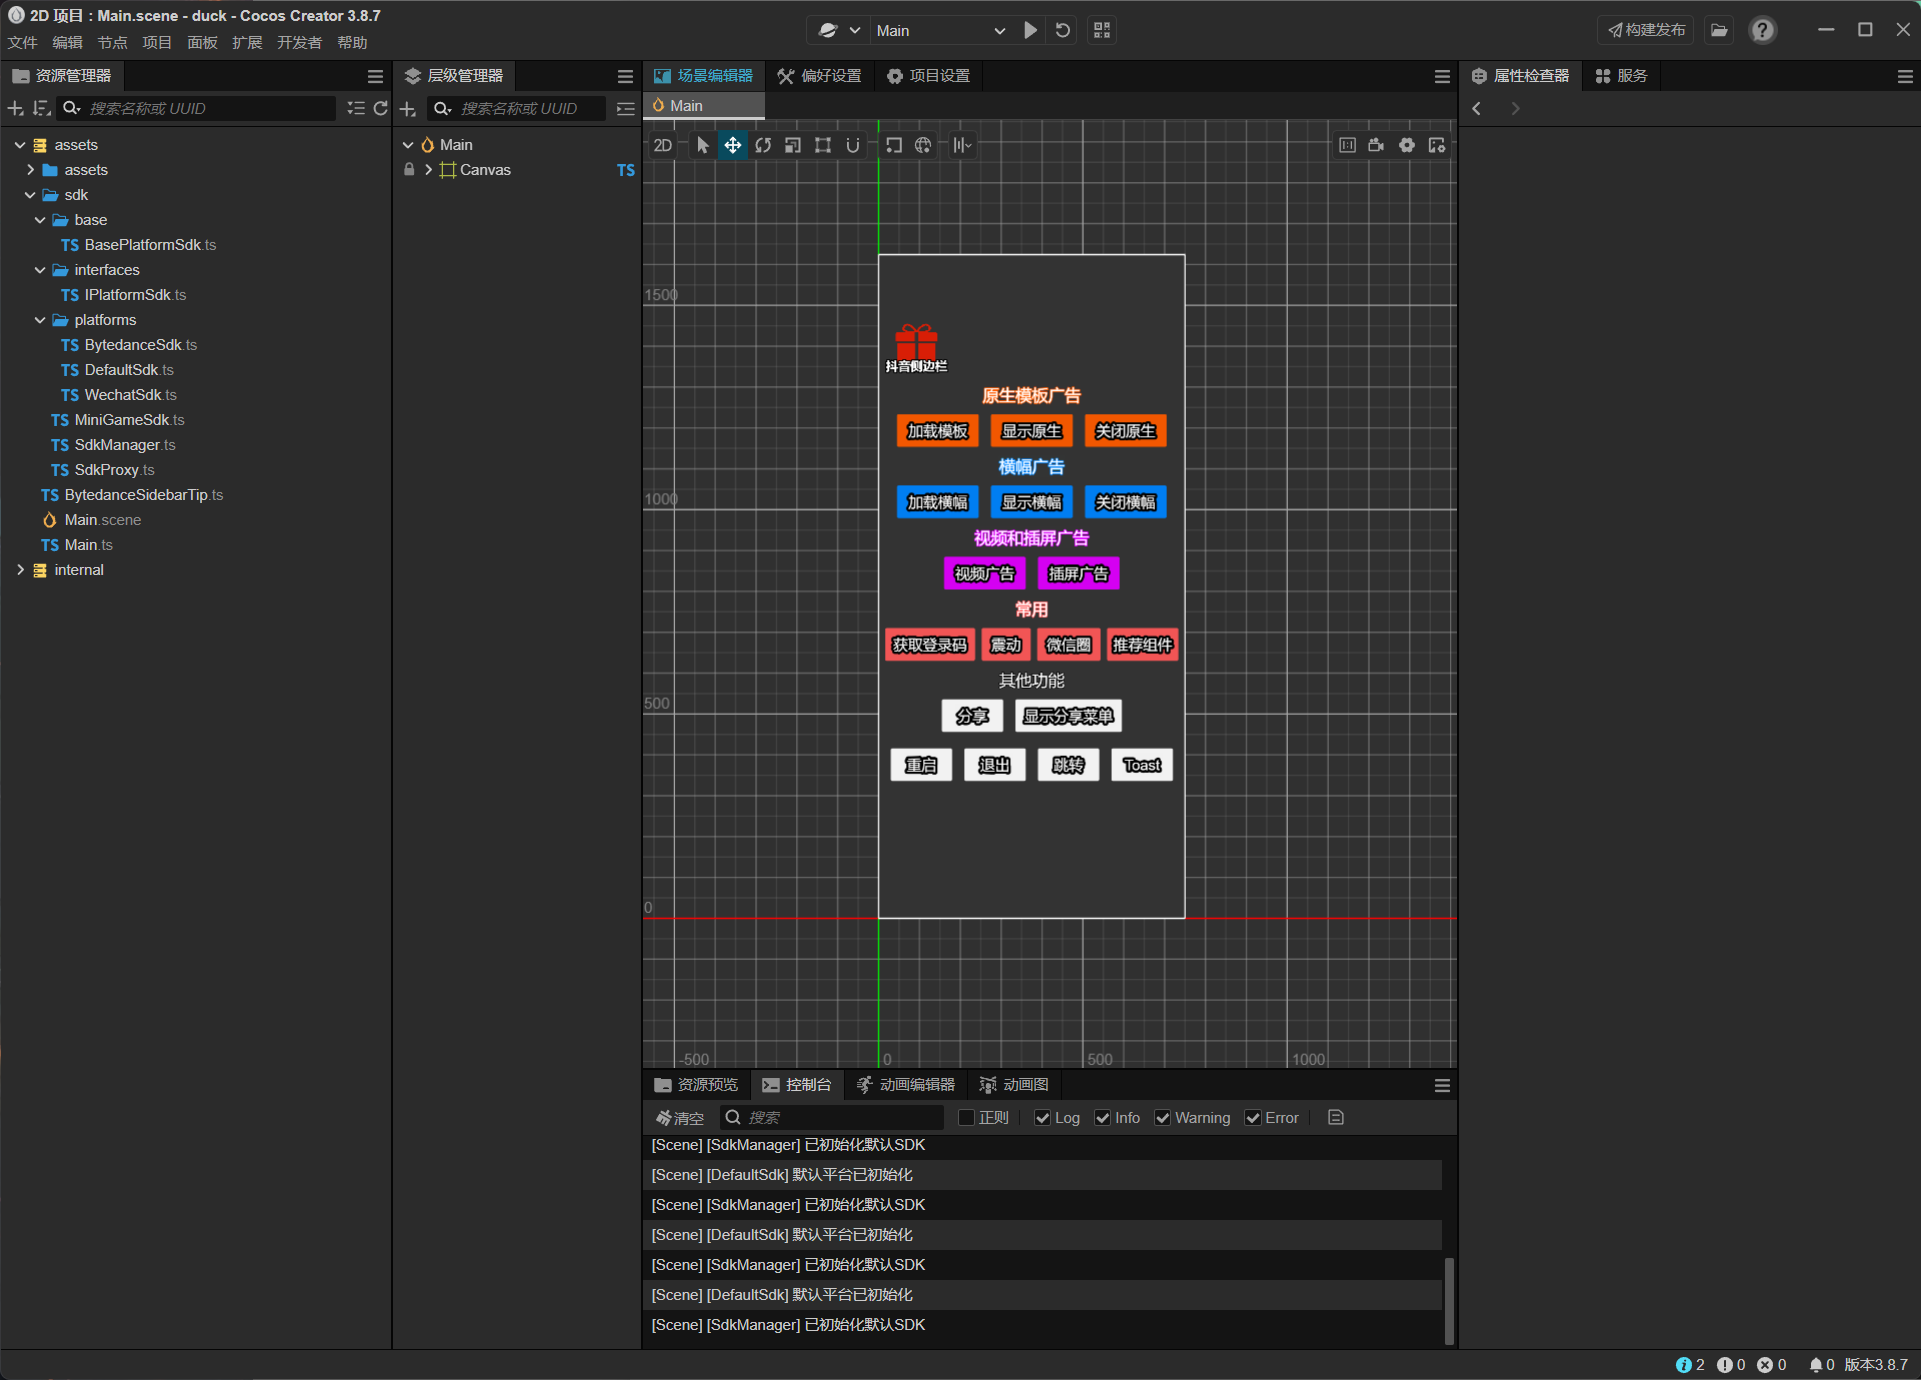The image size is (1921, 1380).
Task: Toggle the Warning filter checkbox
Action: (x=1163, y=1118)
